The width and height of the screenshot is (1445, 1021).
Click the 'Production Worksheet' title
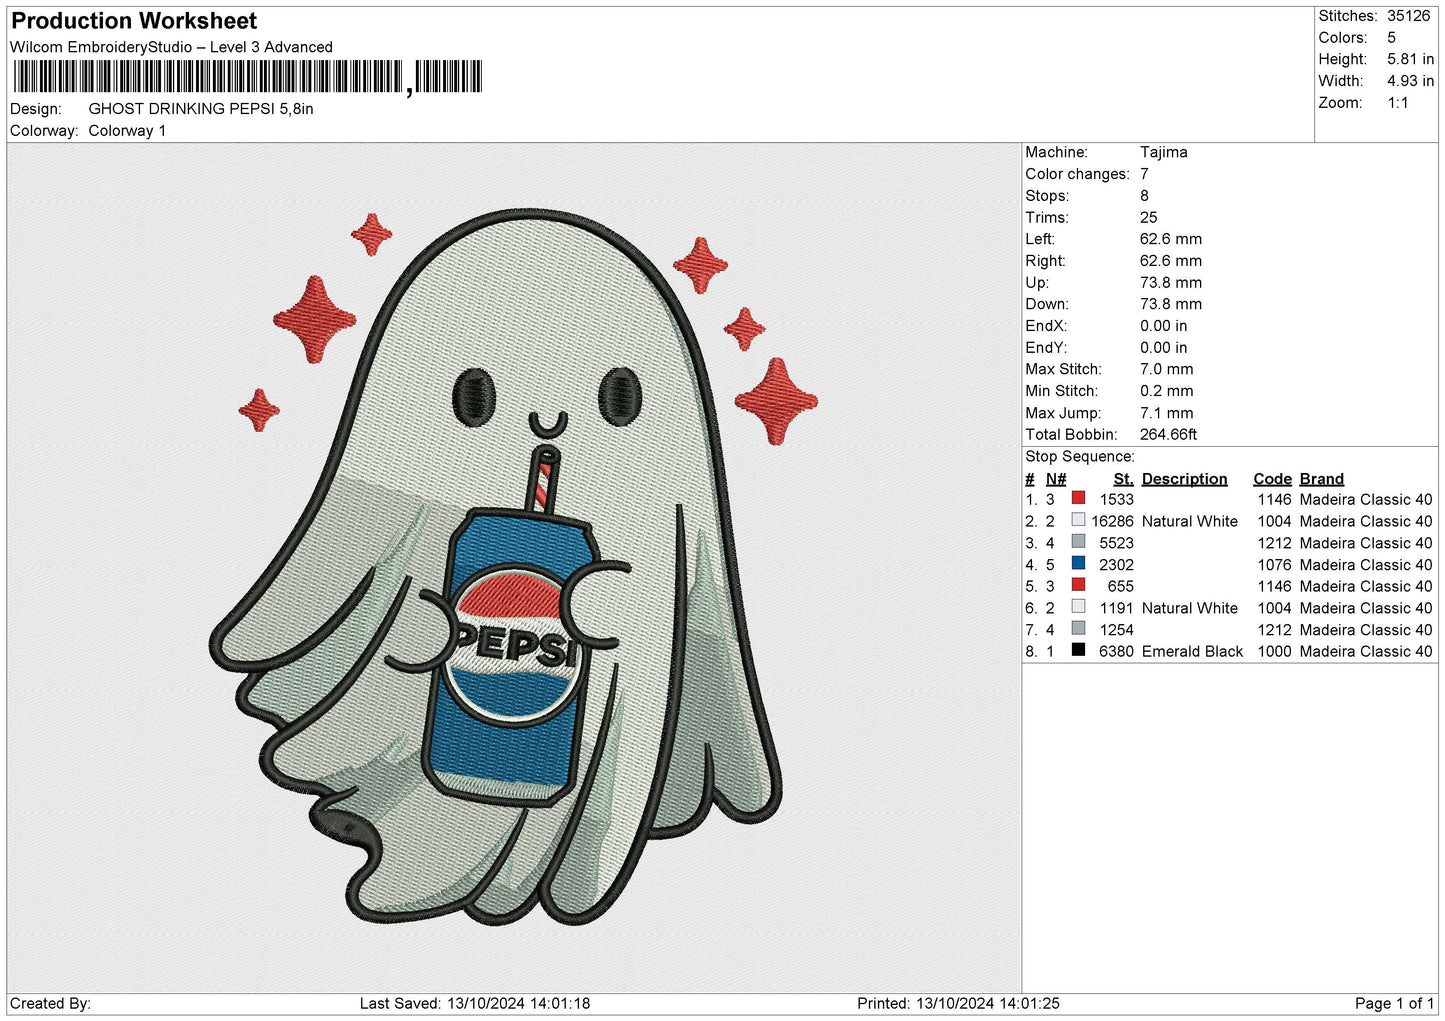134,21
